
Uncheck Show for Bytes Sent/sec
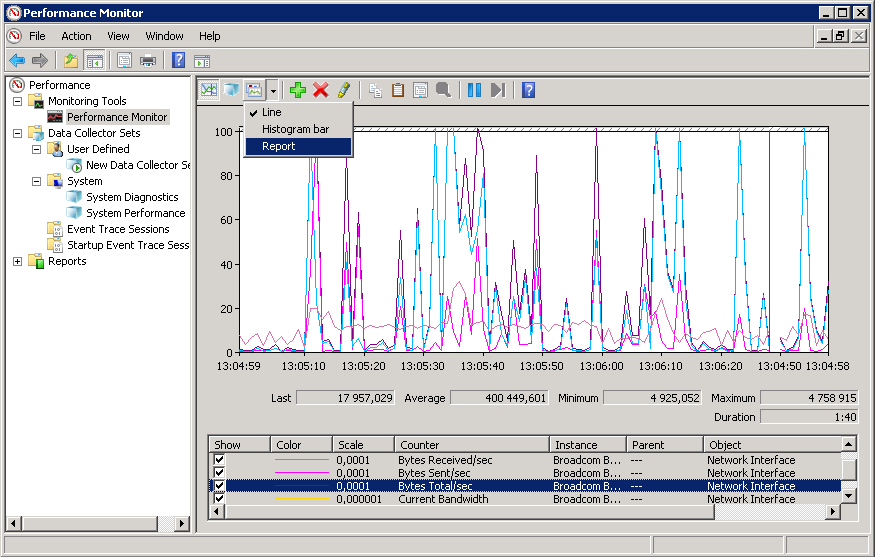[219, 473]
